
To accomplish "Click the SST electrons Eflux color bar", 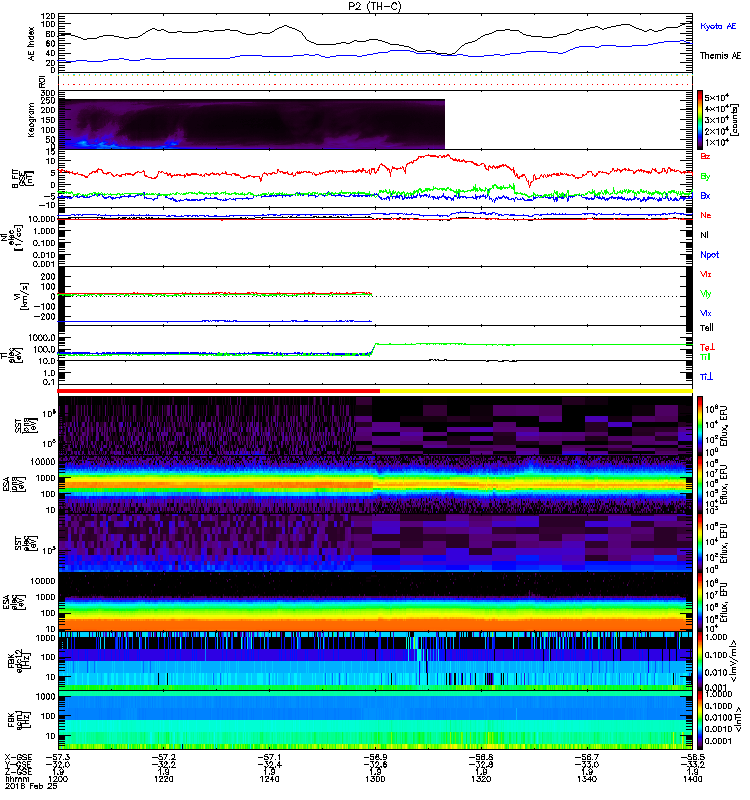I will point(699,543).
